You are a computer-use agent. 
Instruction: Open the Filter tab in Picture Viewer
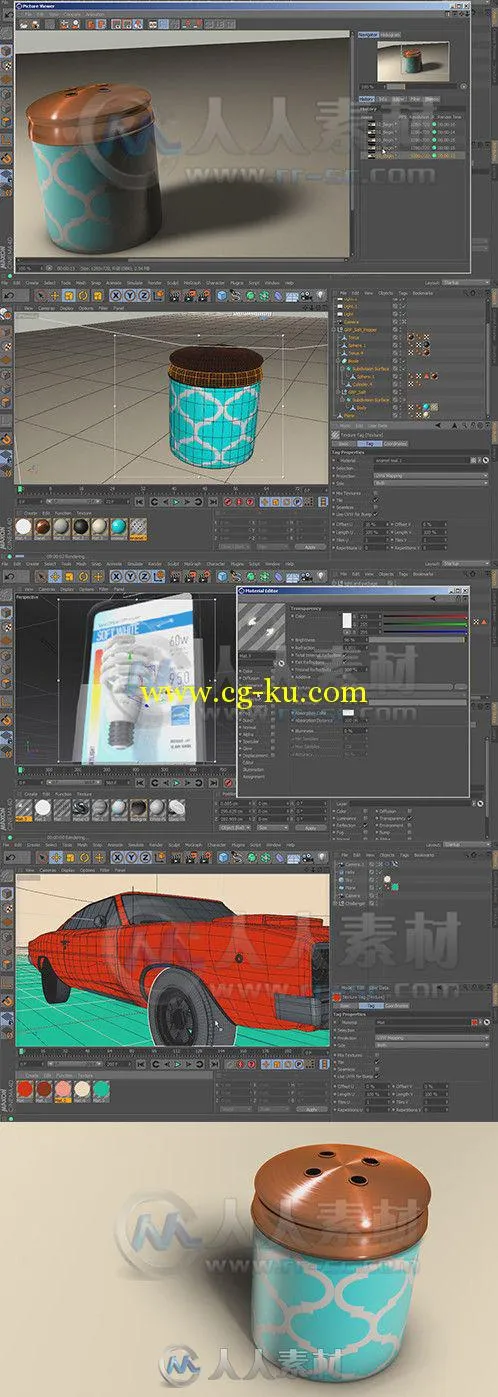[x=415, y=99]
